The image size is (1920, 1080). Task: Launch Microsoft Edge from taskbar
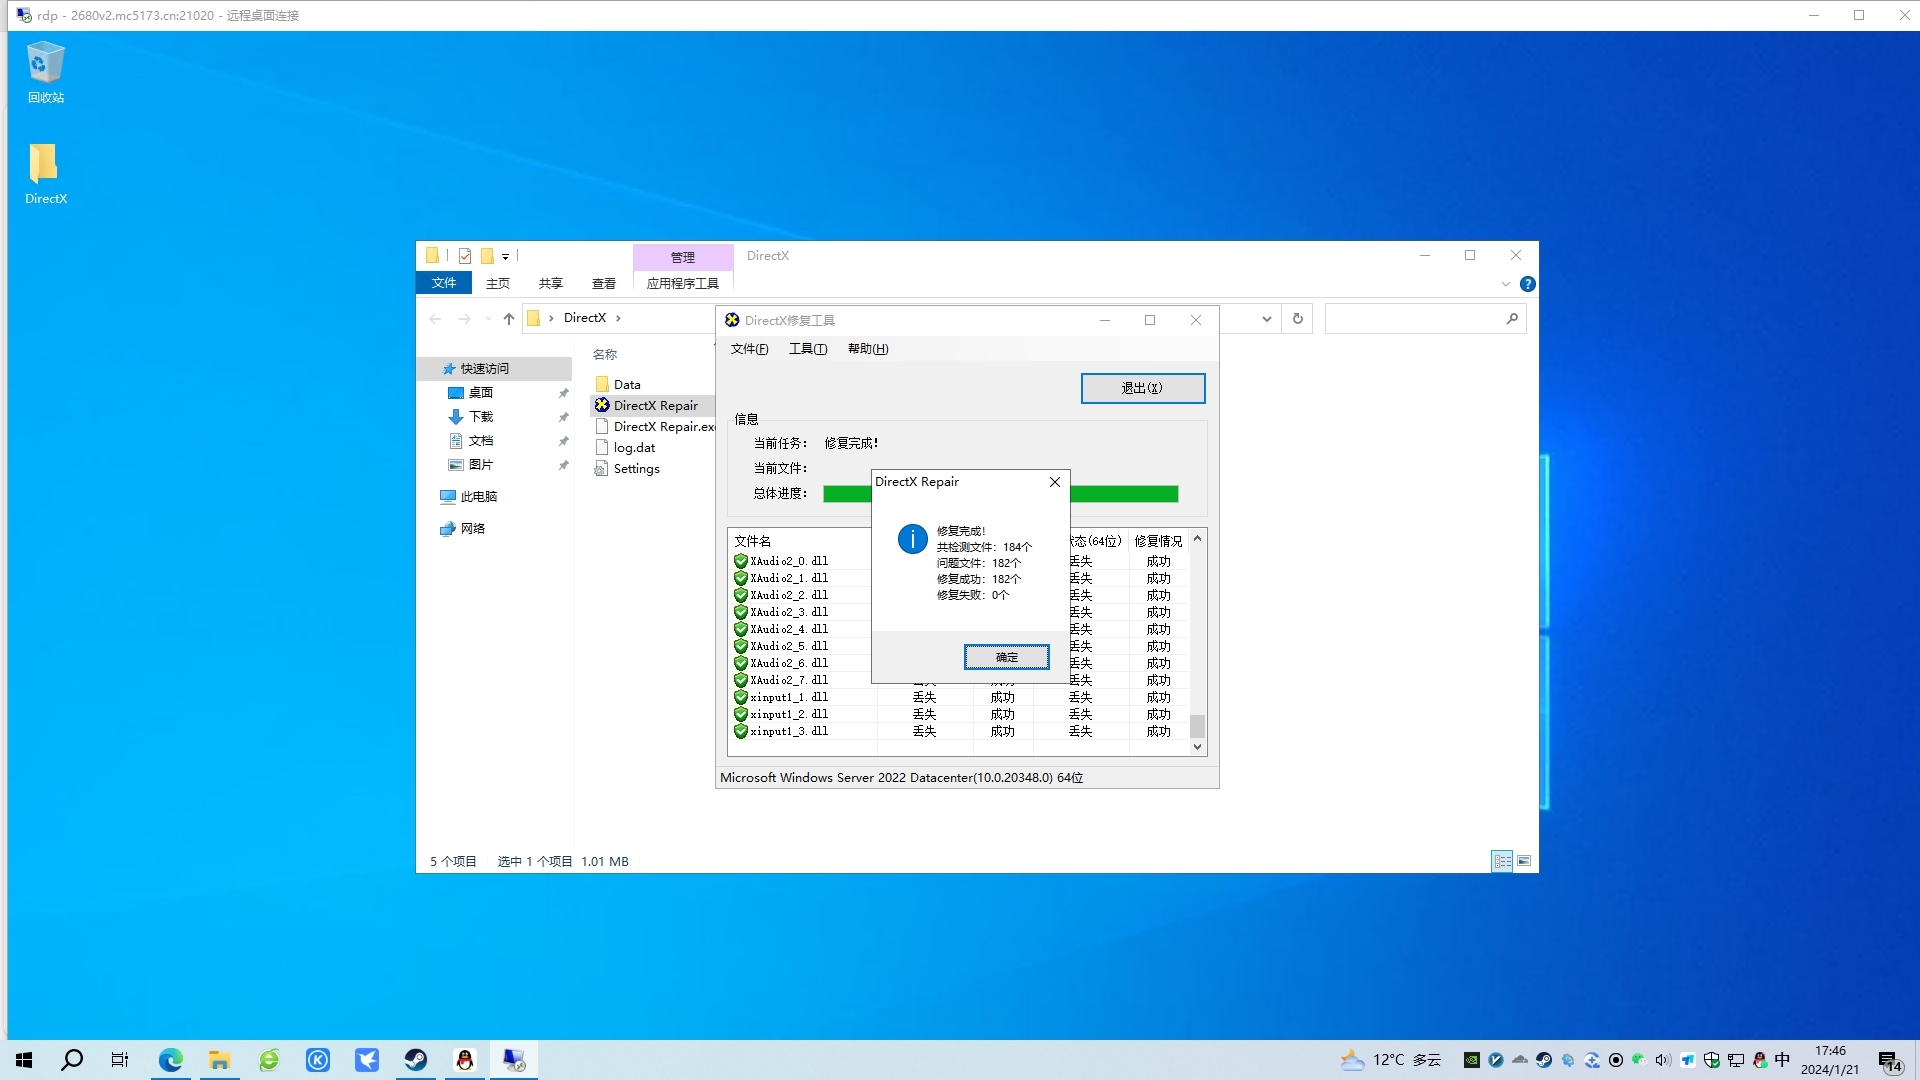[171, 1060]
